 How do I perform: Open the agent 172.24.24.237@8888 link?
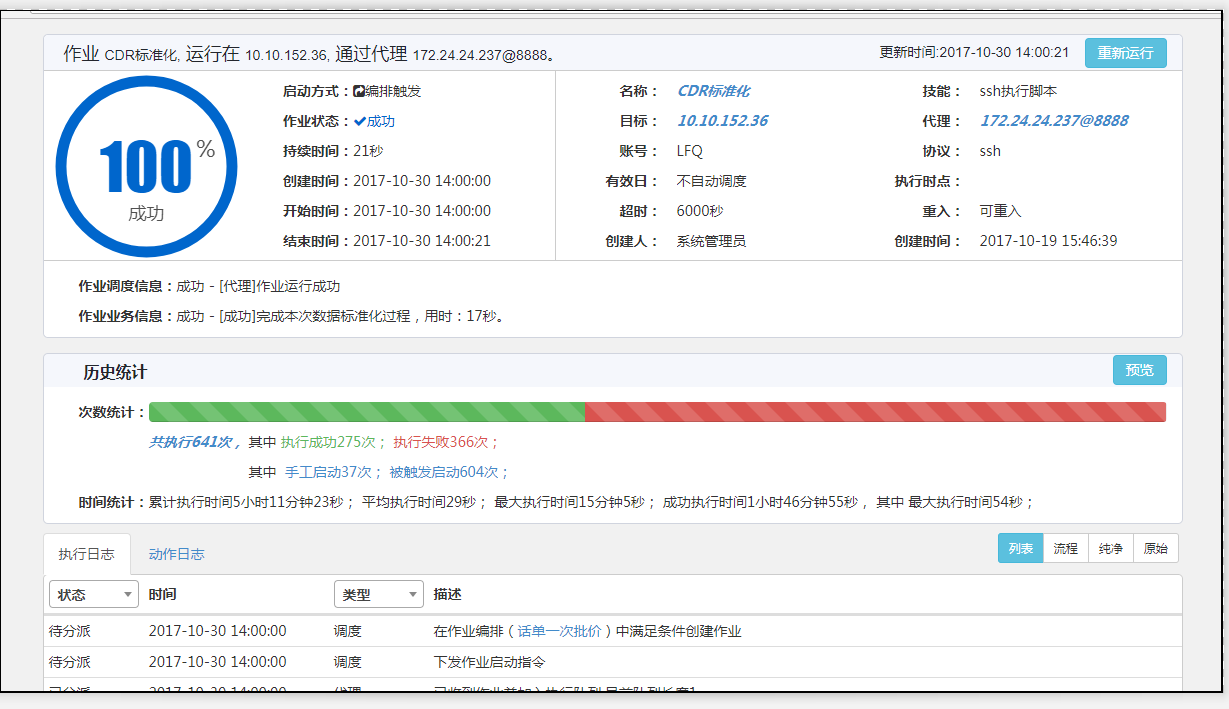point(1053,121)
